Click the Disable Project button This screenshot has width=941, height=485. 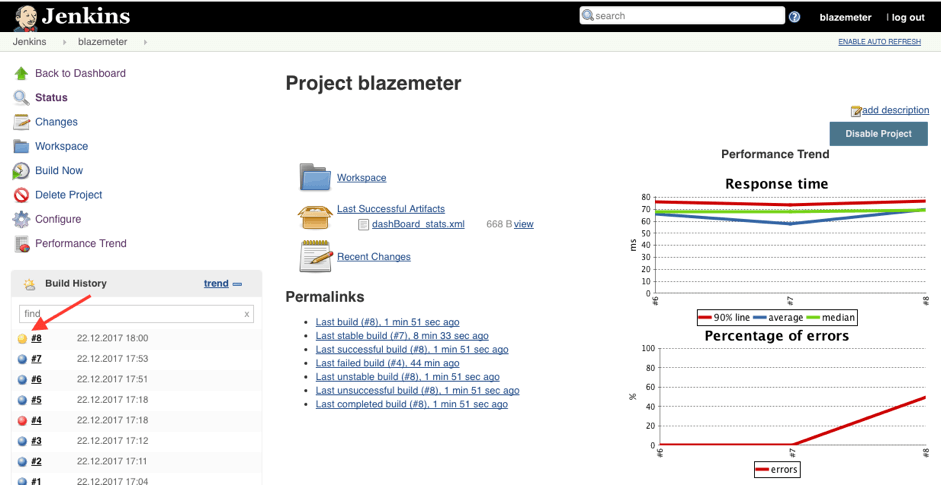879,134
